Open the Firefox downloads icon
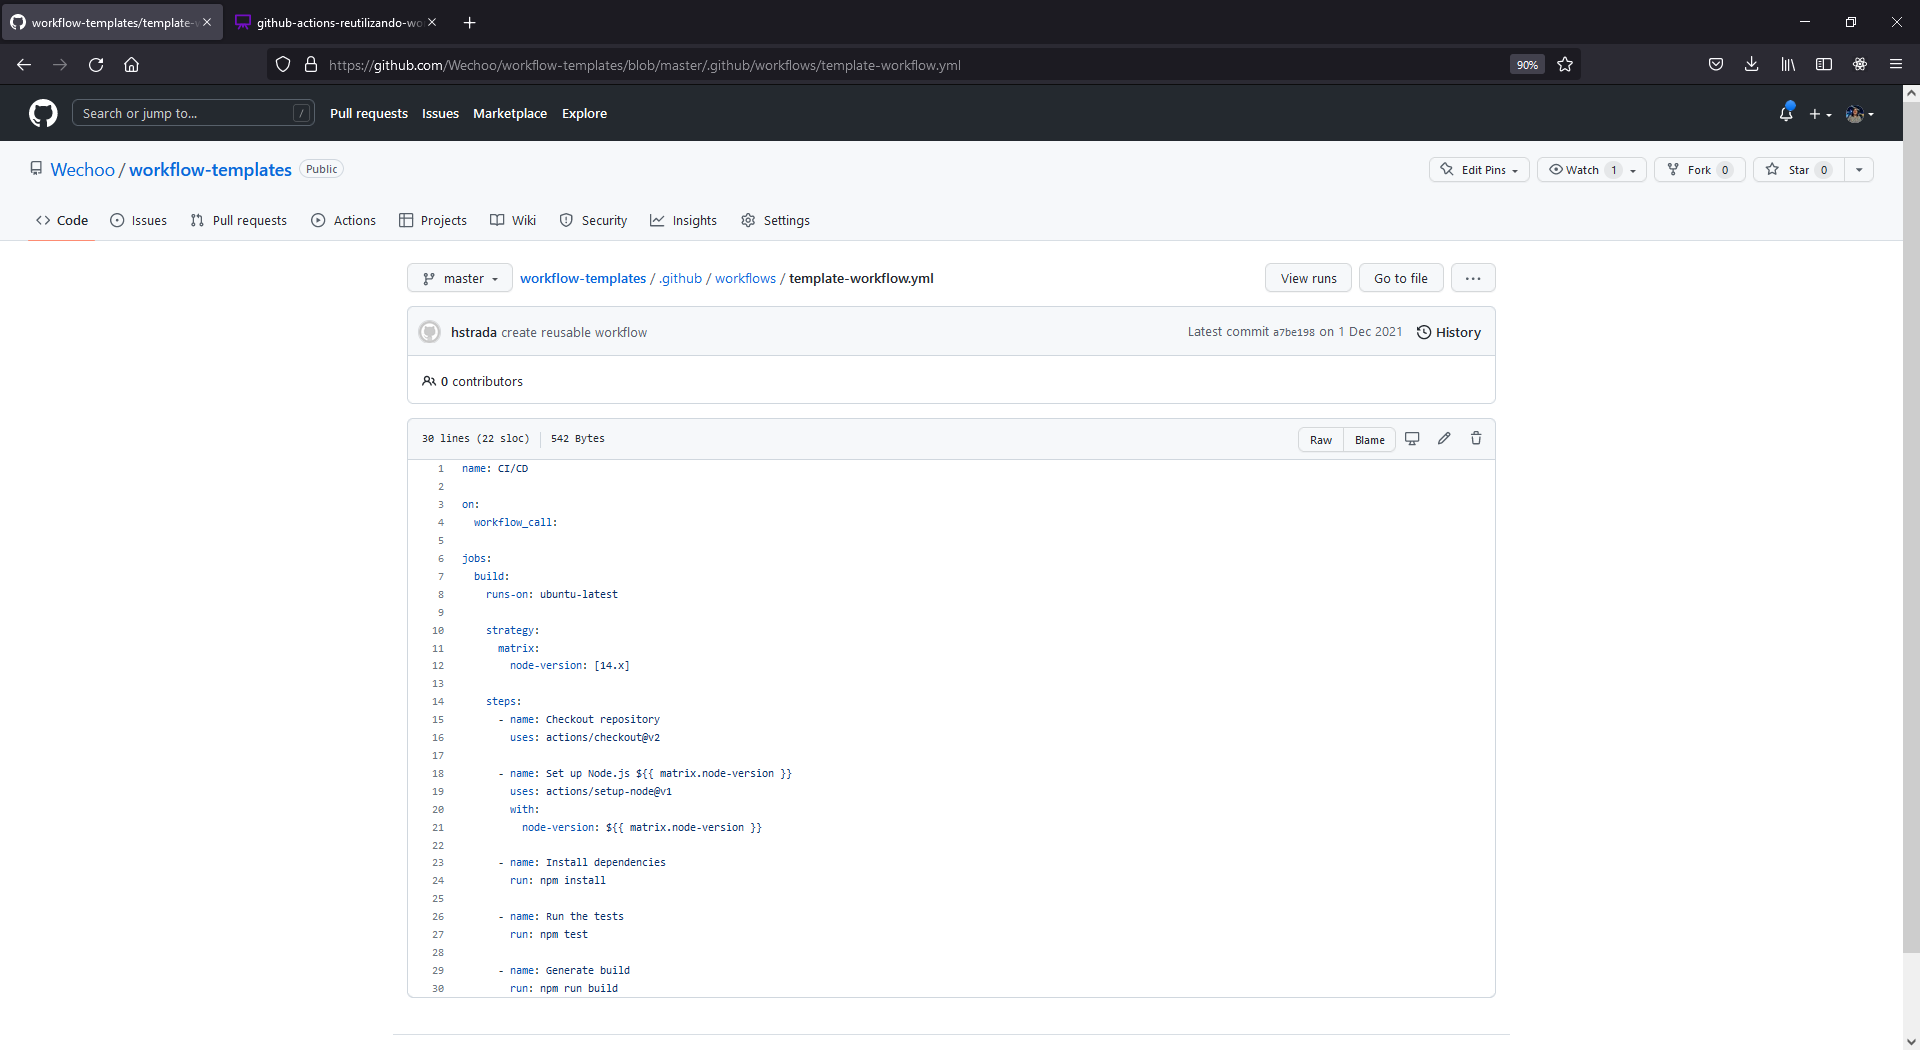Image resolution: width=1920 pixels, height=1050 pixels. [1751, 65]
